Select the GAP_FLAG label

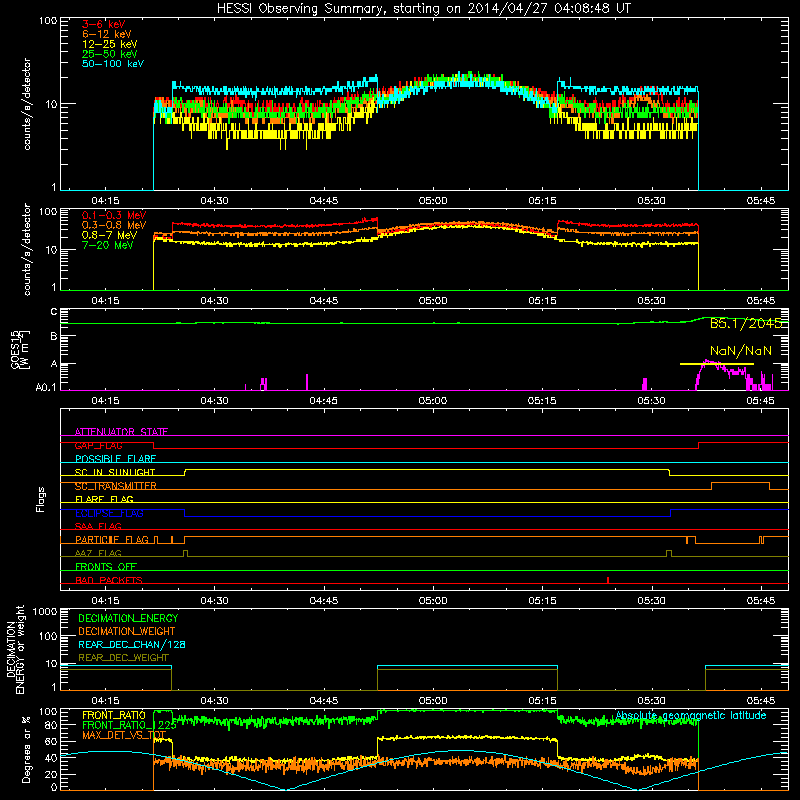coord(98,445)
